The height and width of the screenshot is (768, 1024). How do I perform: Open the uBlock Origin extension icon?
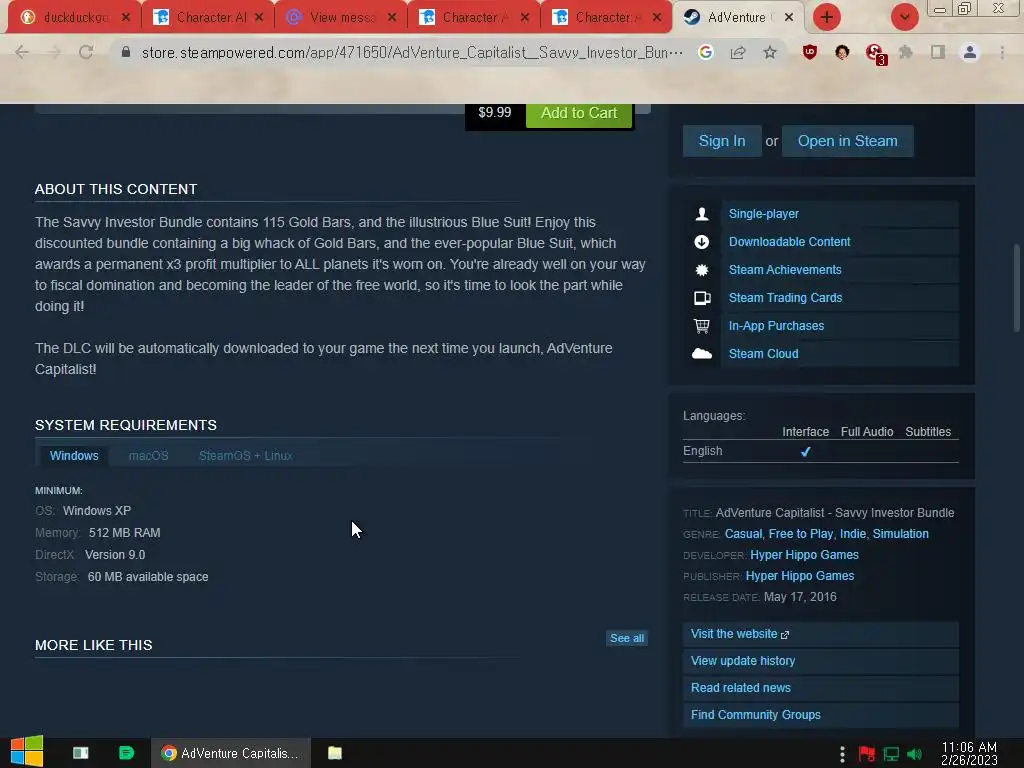pos(810,52)
